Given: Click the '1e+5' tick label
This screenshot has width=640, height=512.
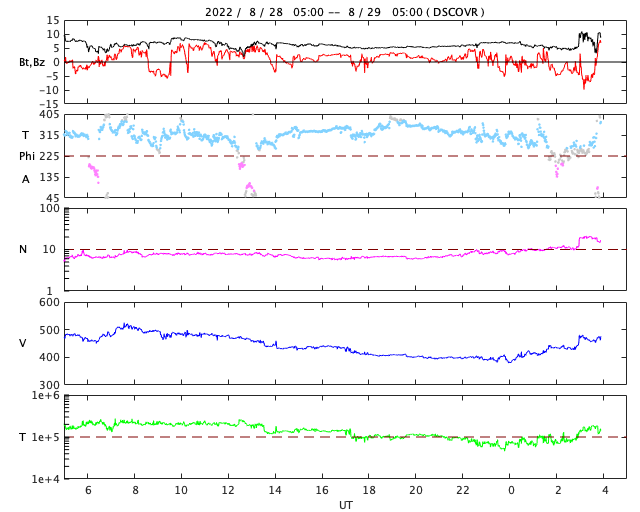Looking at the screenshot, I should coord(46,437).
